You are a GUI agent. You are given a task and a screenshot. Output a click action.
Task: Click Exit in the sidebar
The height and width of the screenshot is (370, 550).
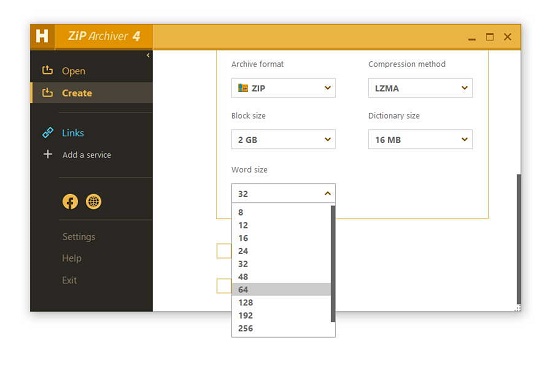click(69, 280)
